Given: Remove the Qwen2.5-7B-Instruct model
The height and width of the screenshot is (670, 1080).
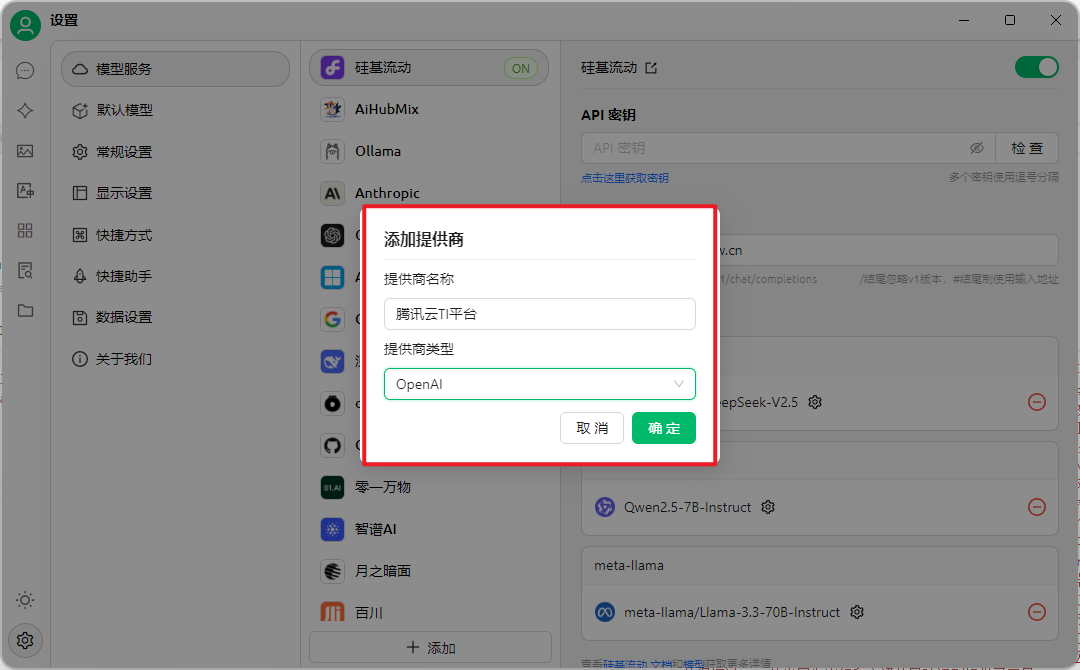Looking at the screenshot, I should 1037,507.
